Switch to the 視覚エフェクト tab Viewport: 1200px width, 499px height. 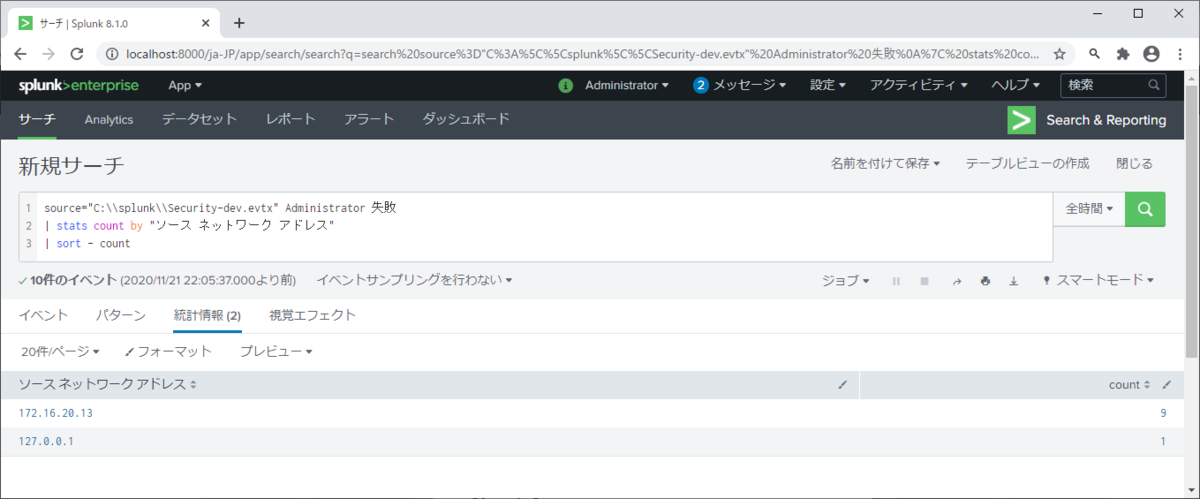[312, 315]
